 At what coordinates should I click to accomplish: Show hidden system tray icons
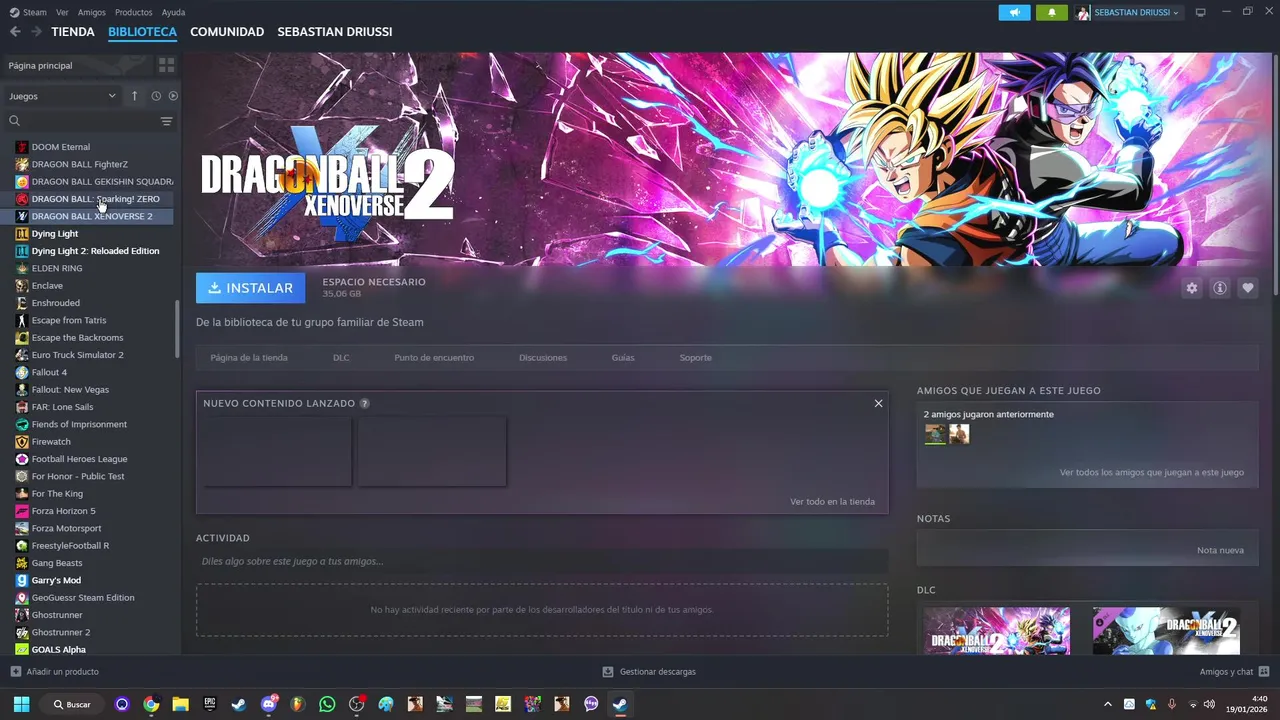1107,704
